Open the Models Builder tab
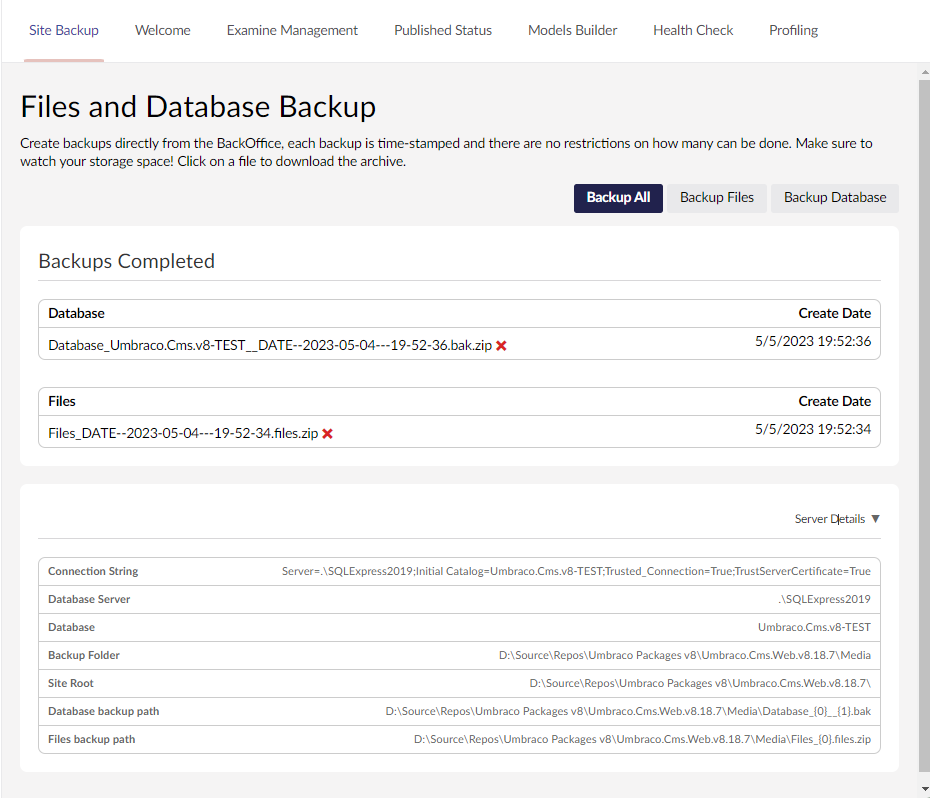Image resolution: width=930 pixels, height=798 pixels. coord(572,30)
